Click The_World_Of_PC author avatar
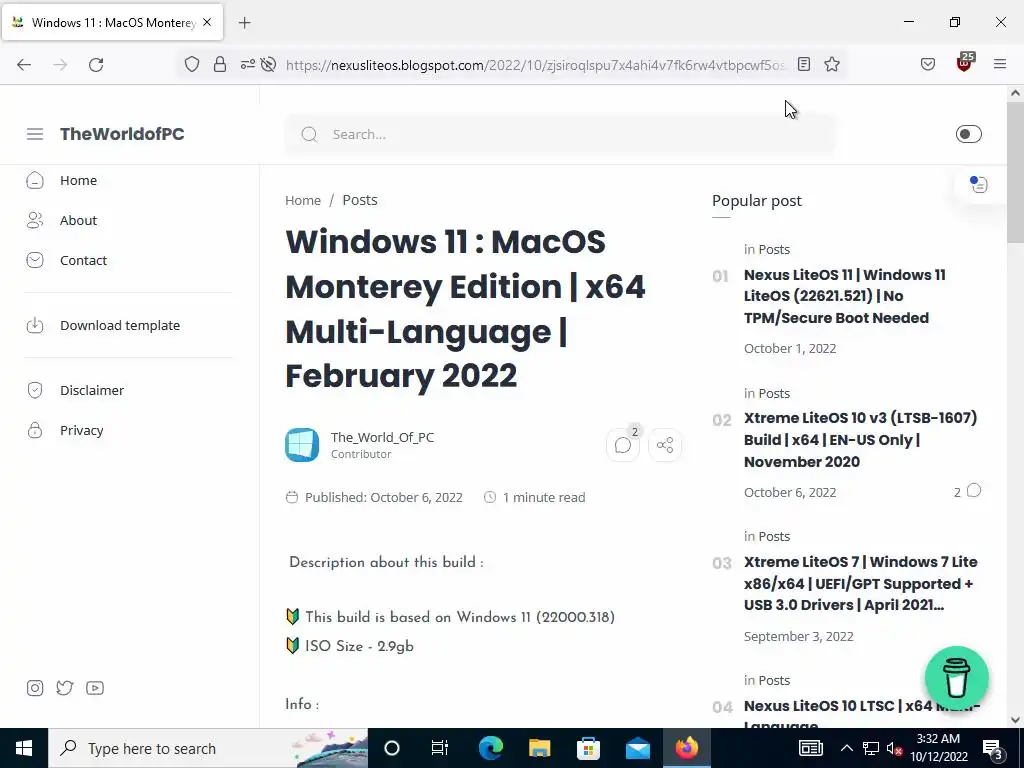This screenshot has width=1024, height=768. (x=302, y=445)
